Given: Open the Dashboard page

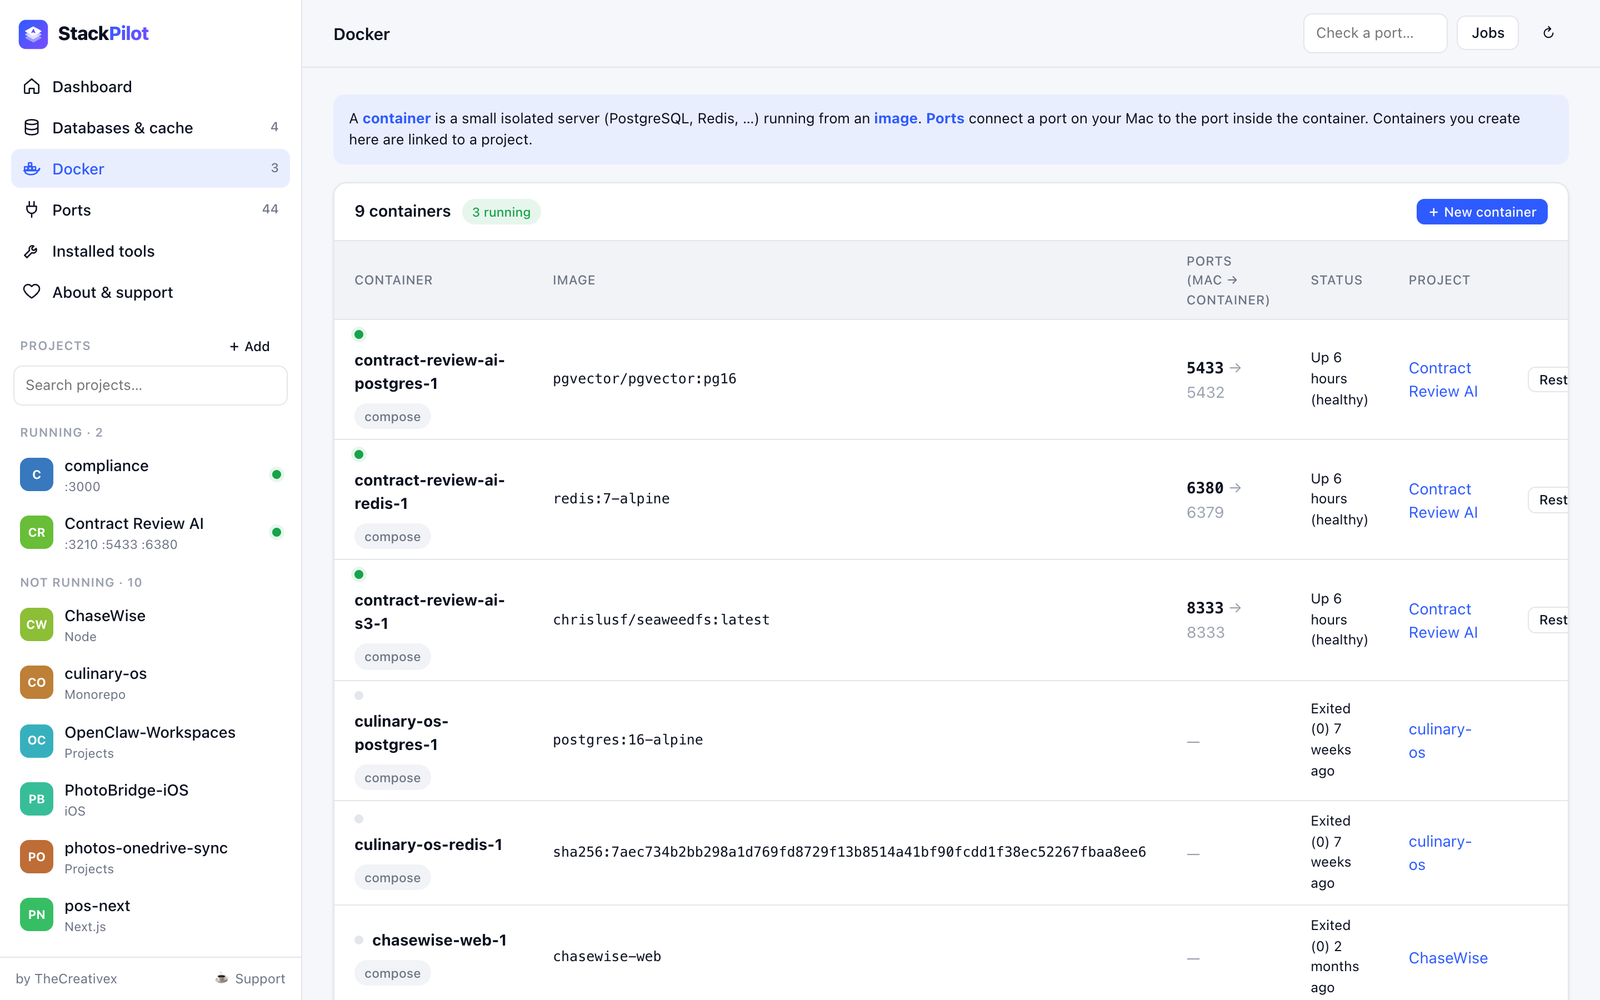Looking at the screenshot, I should [150, 87].
